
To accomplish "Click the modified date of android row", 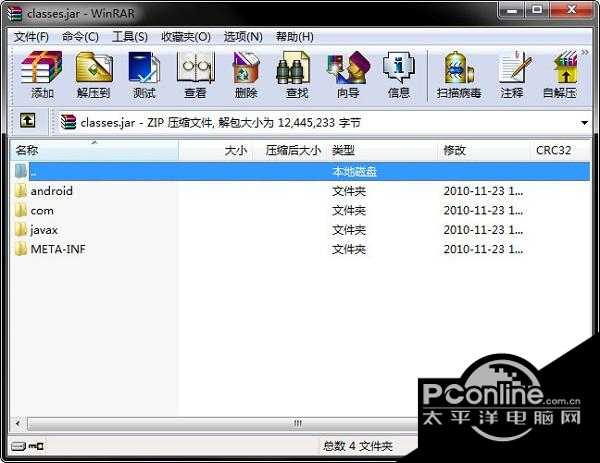I will click(x=483, y=191).
